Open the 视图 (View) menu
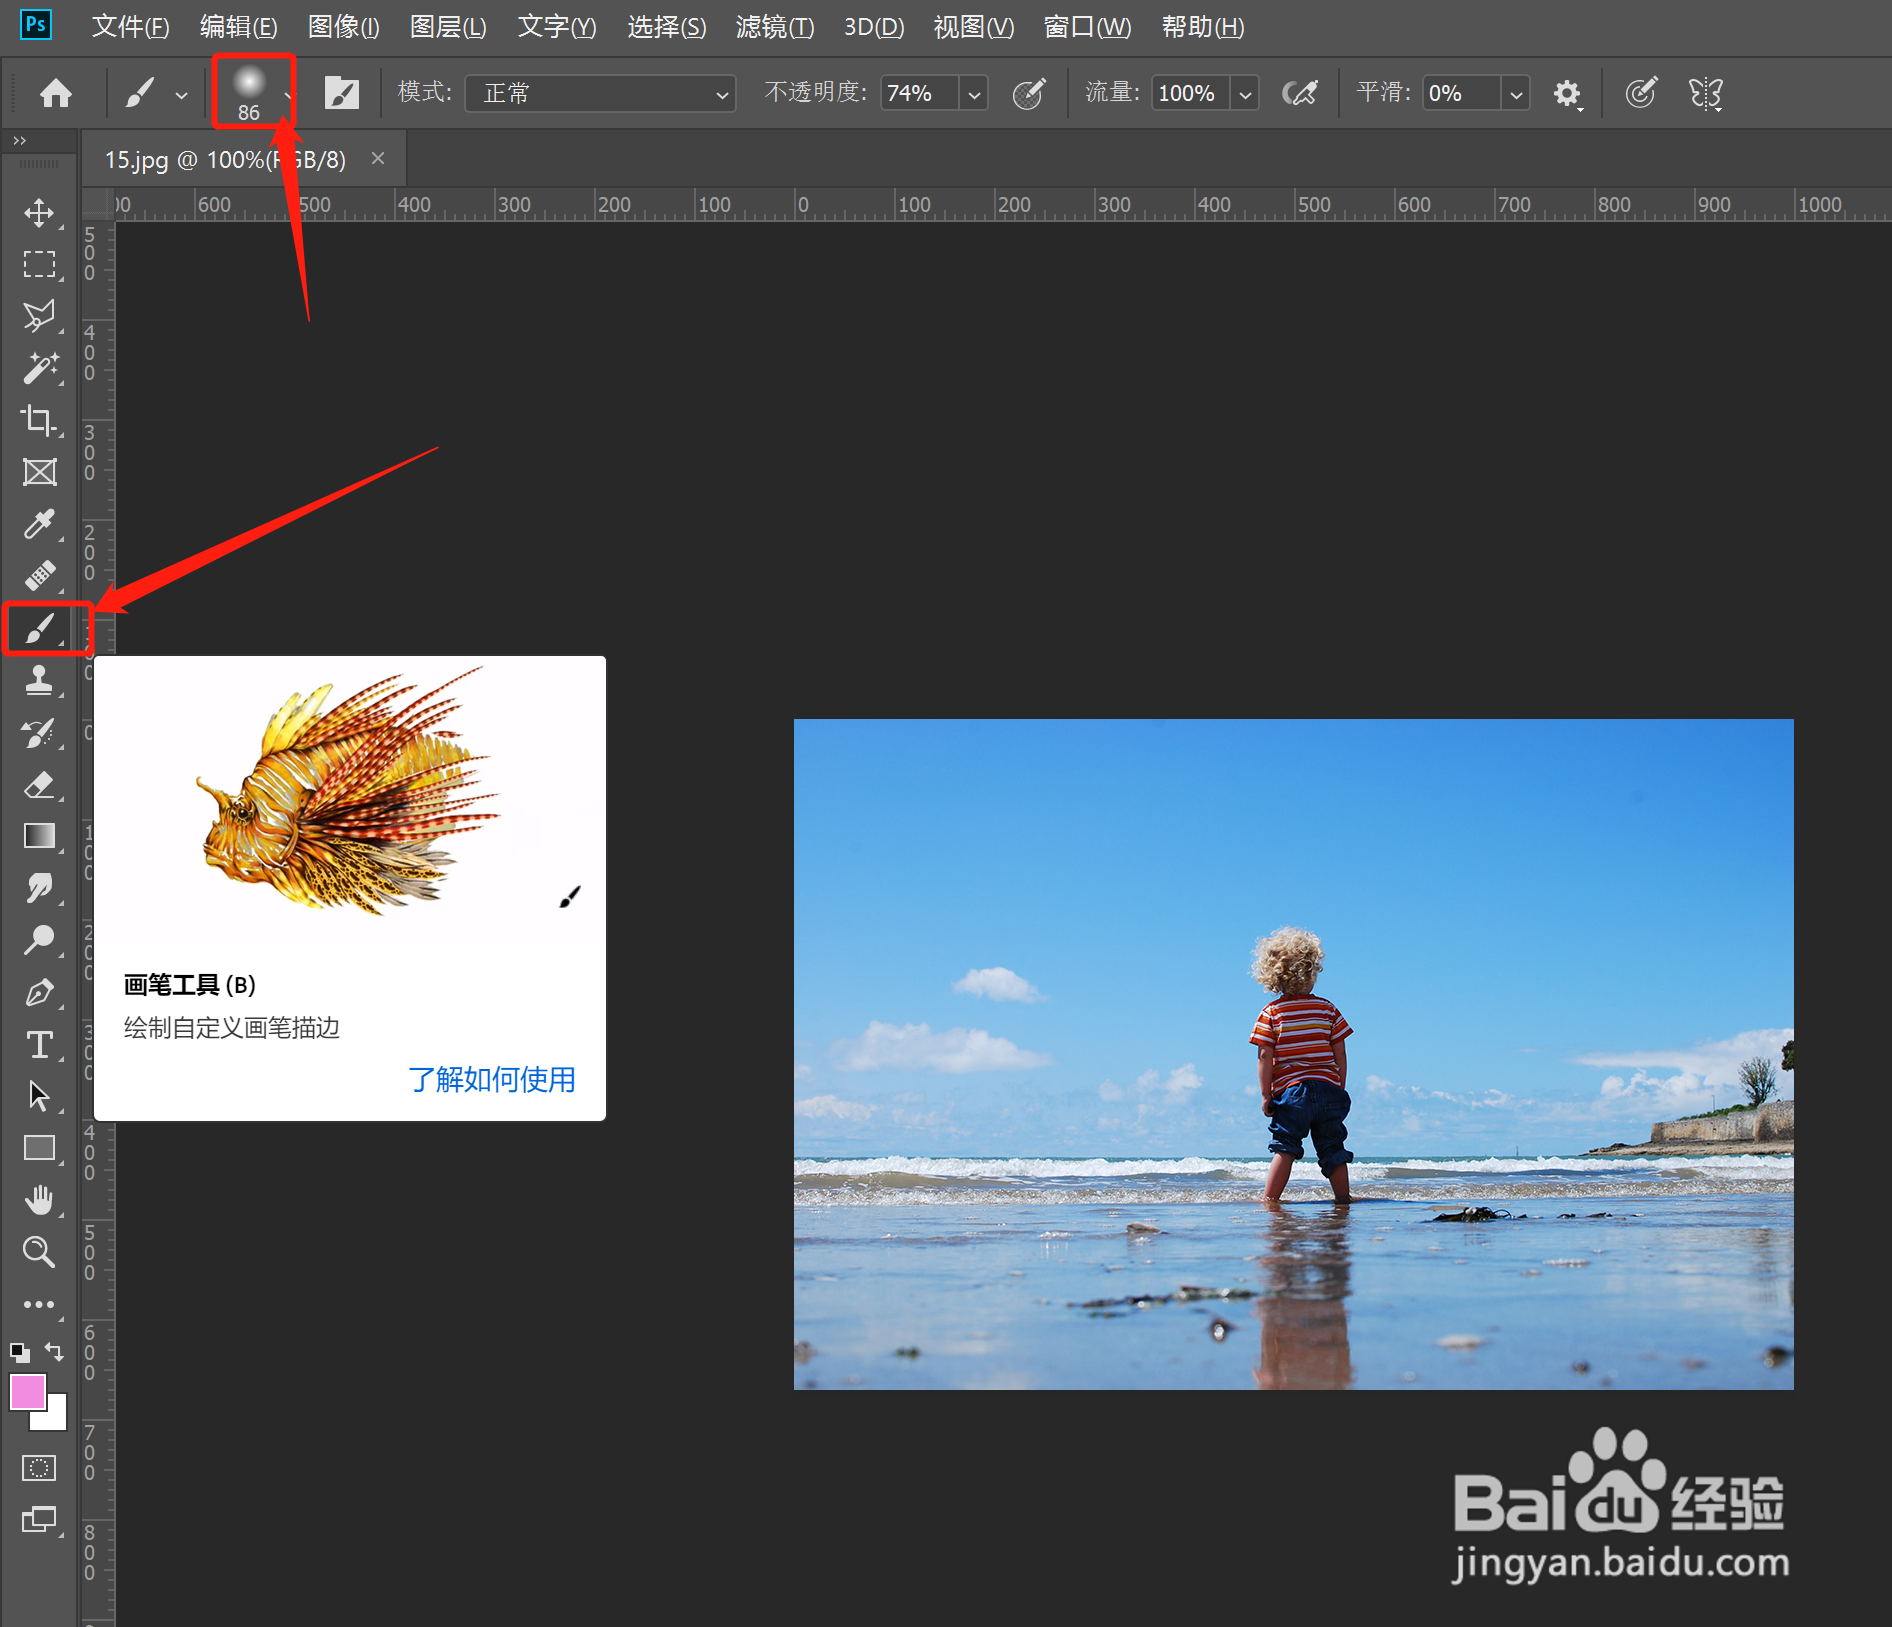Viewport: 1892px width, 1627px height. coord(973,27)
